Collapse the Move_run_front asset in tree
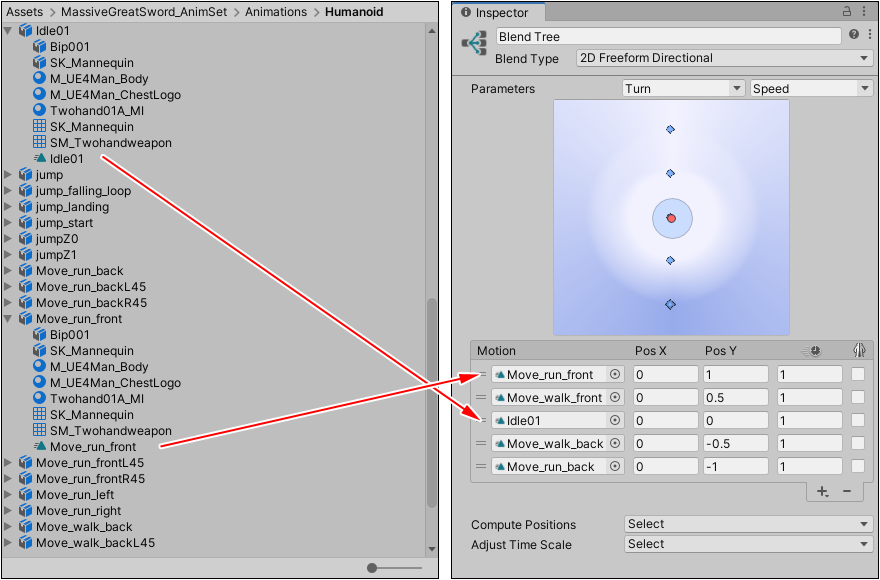This screenshot has height=580, width=880. coord(9,319)
